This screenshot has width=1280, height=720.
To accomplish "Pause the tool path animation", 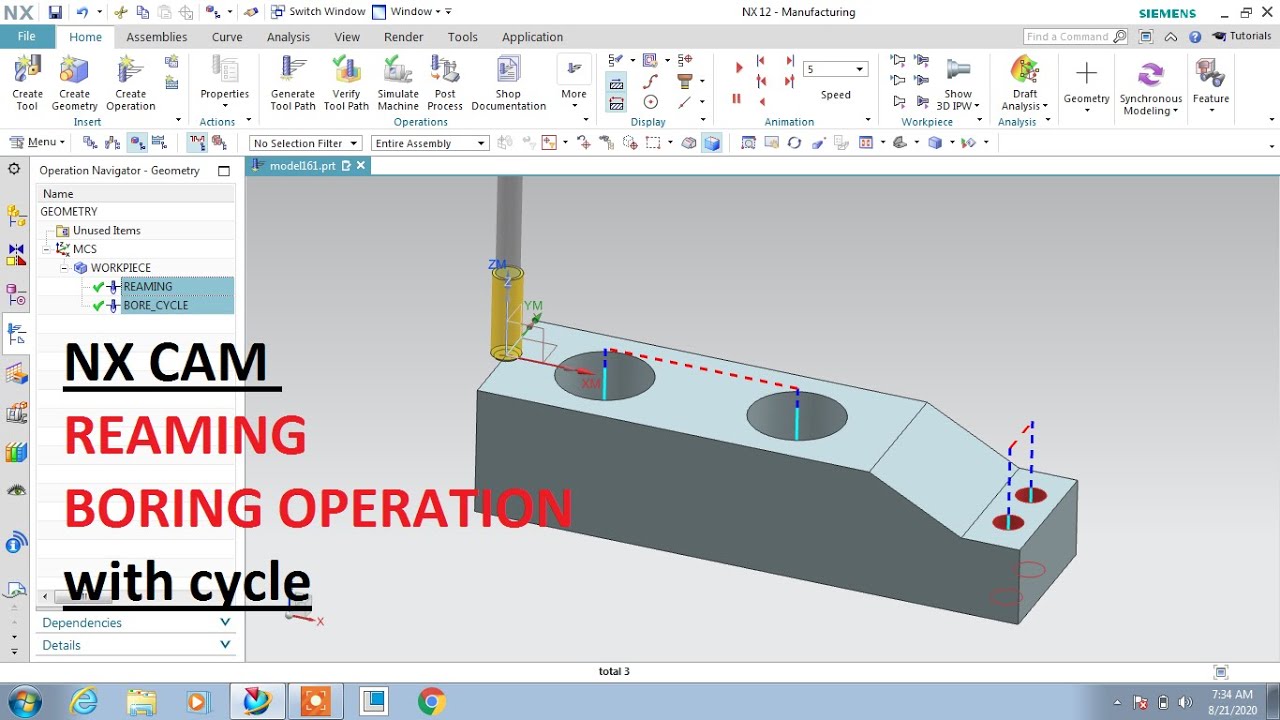I will tap(737, 99).
